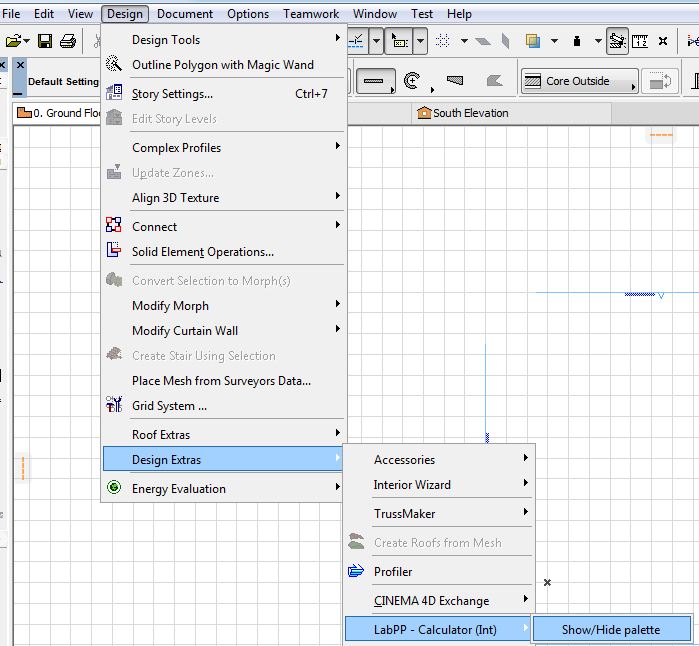Expand the Design Tools submenu
Viewport: 699px width, 646px height.
click(223, 40)
